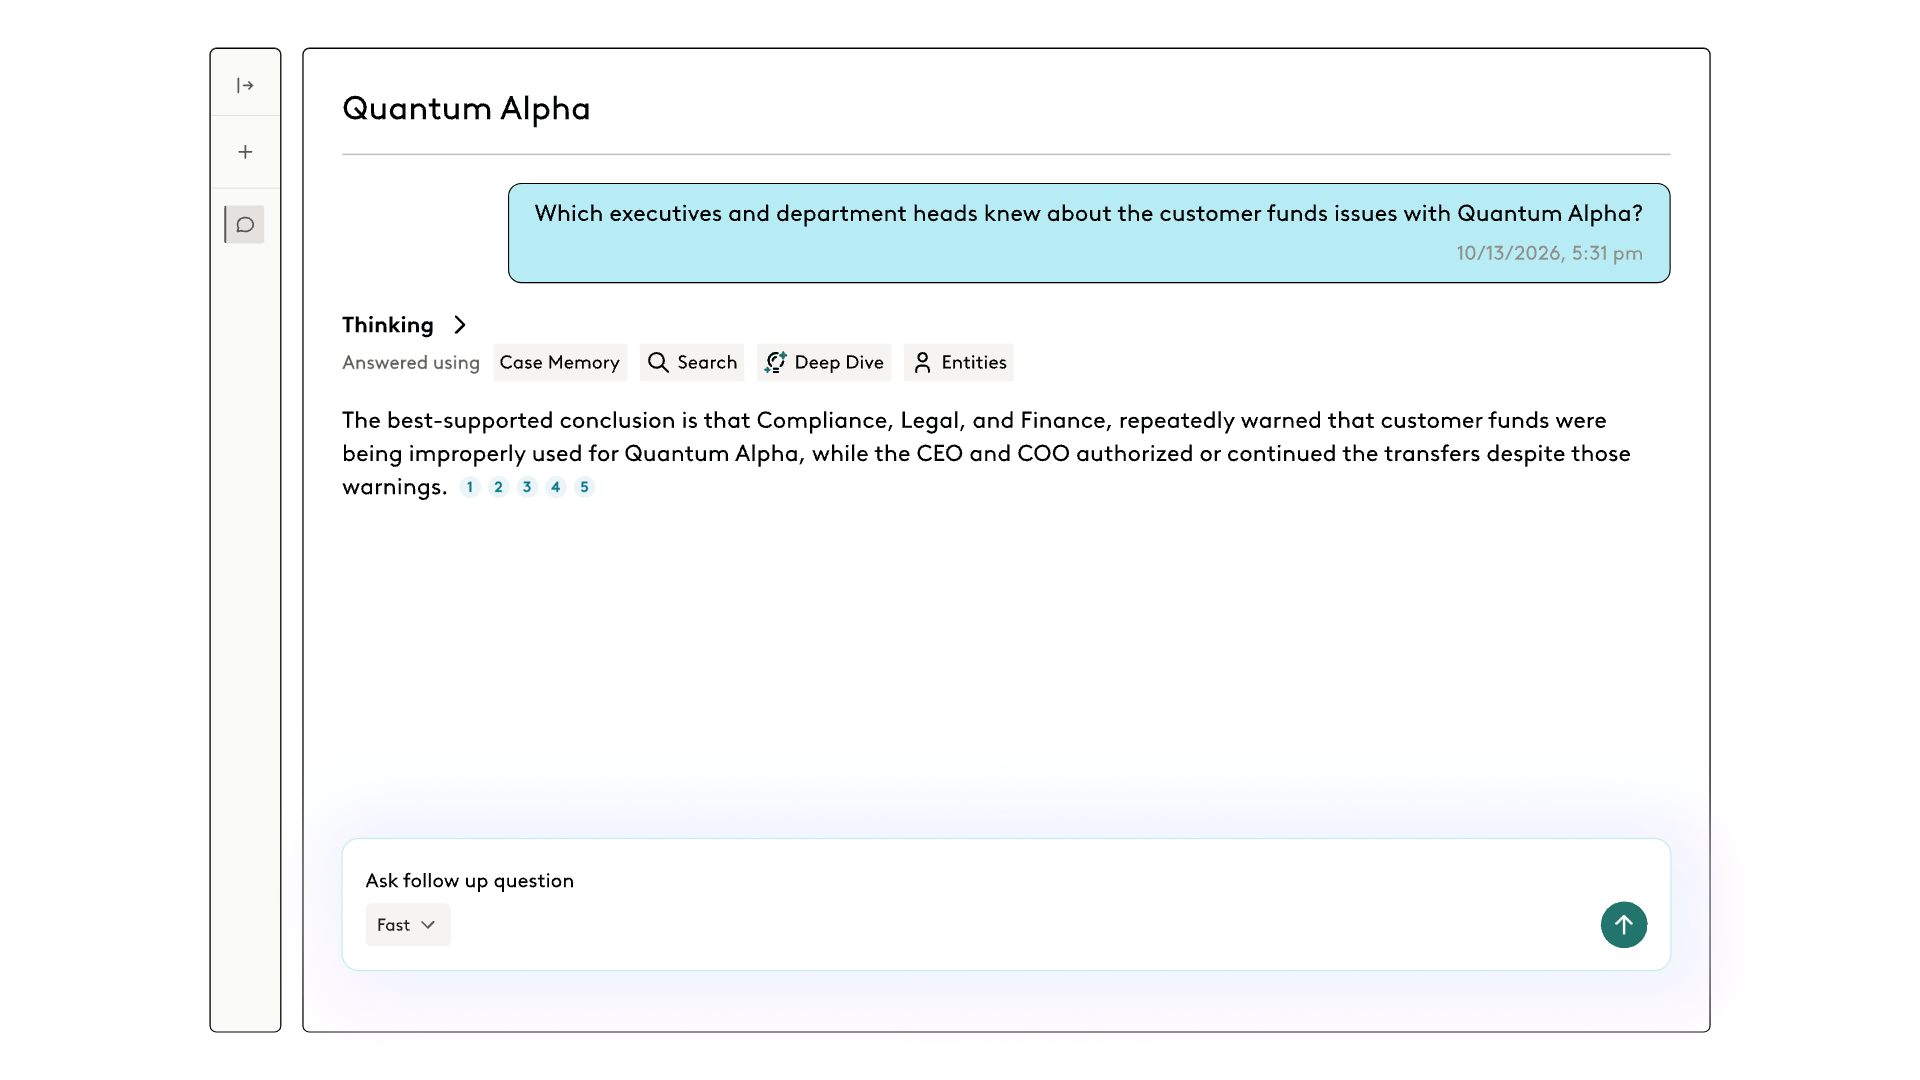This screenshot has height=1080, width=1920.
Task: Click the user question message bubble
Action: pyautogui.click(x=1089, y=233)
